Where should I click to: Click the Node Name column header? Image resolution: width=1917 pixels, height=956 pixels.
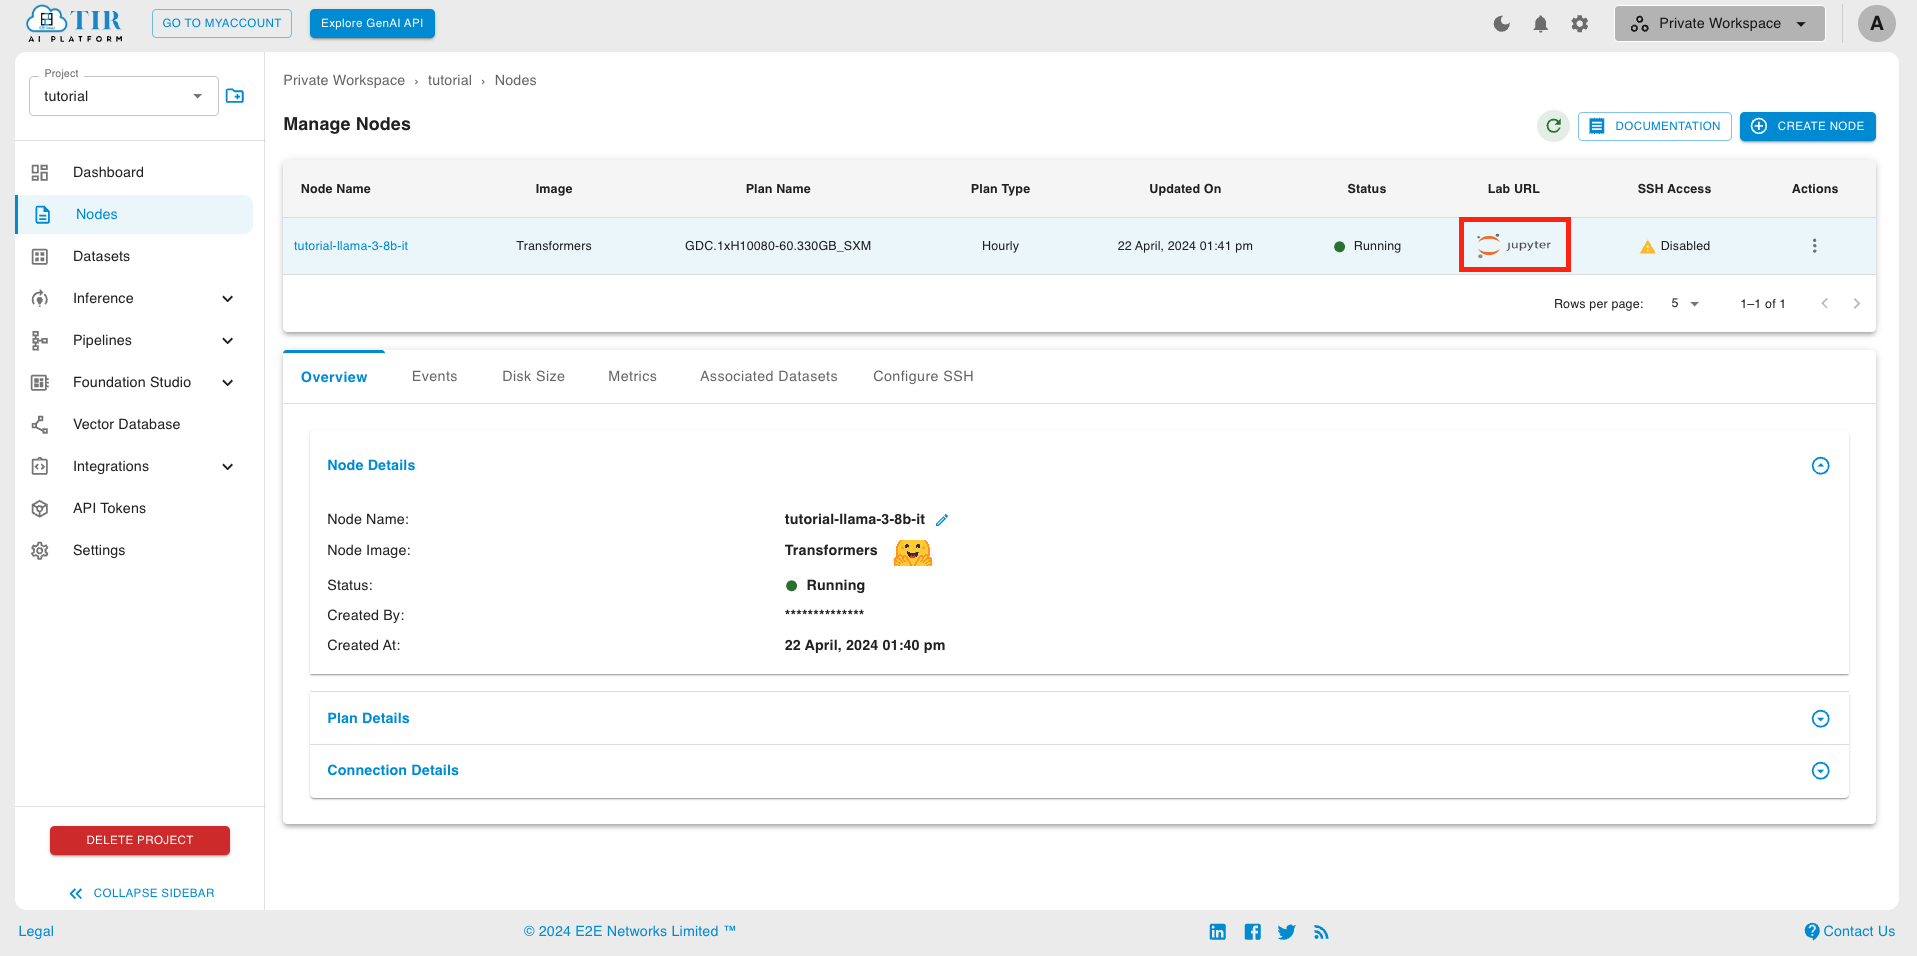336,189
